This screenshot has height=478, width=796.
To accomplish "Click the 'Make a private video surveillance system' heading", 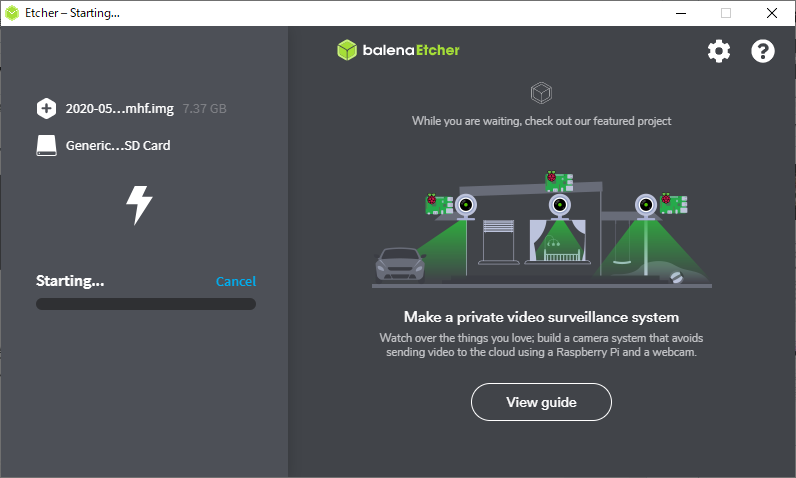I will tap(541, 317).
